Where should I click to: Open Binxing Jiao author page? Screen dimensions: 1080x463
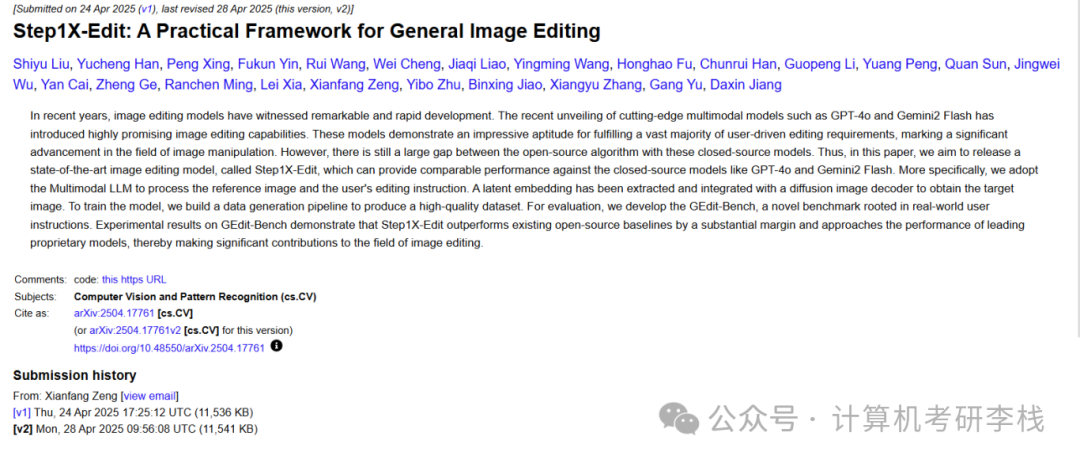click(x=511, y=85)
